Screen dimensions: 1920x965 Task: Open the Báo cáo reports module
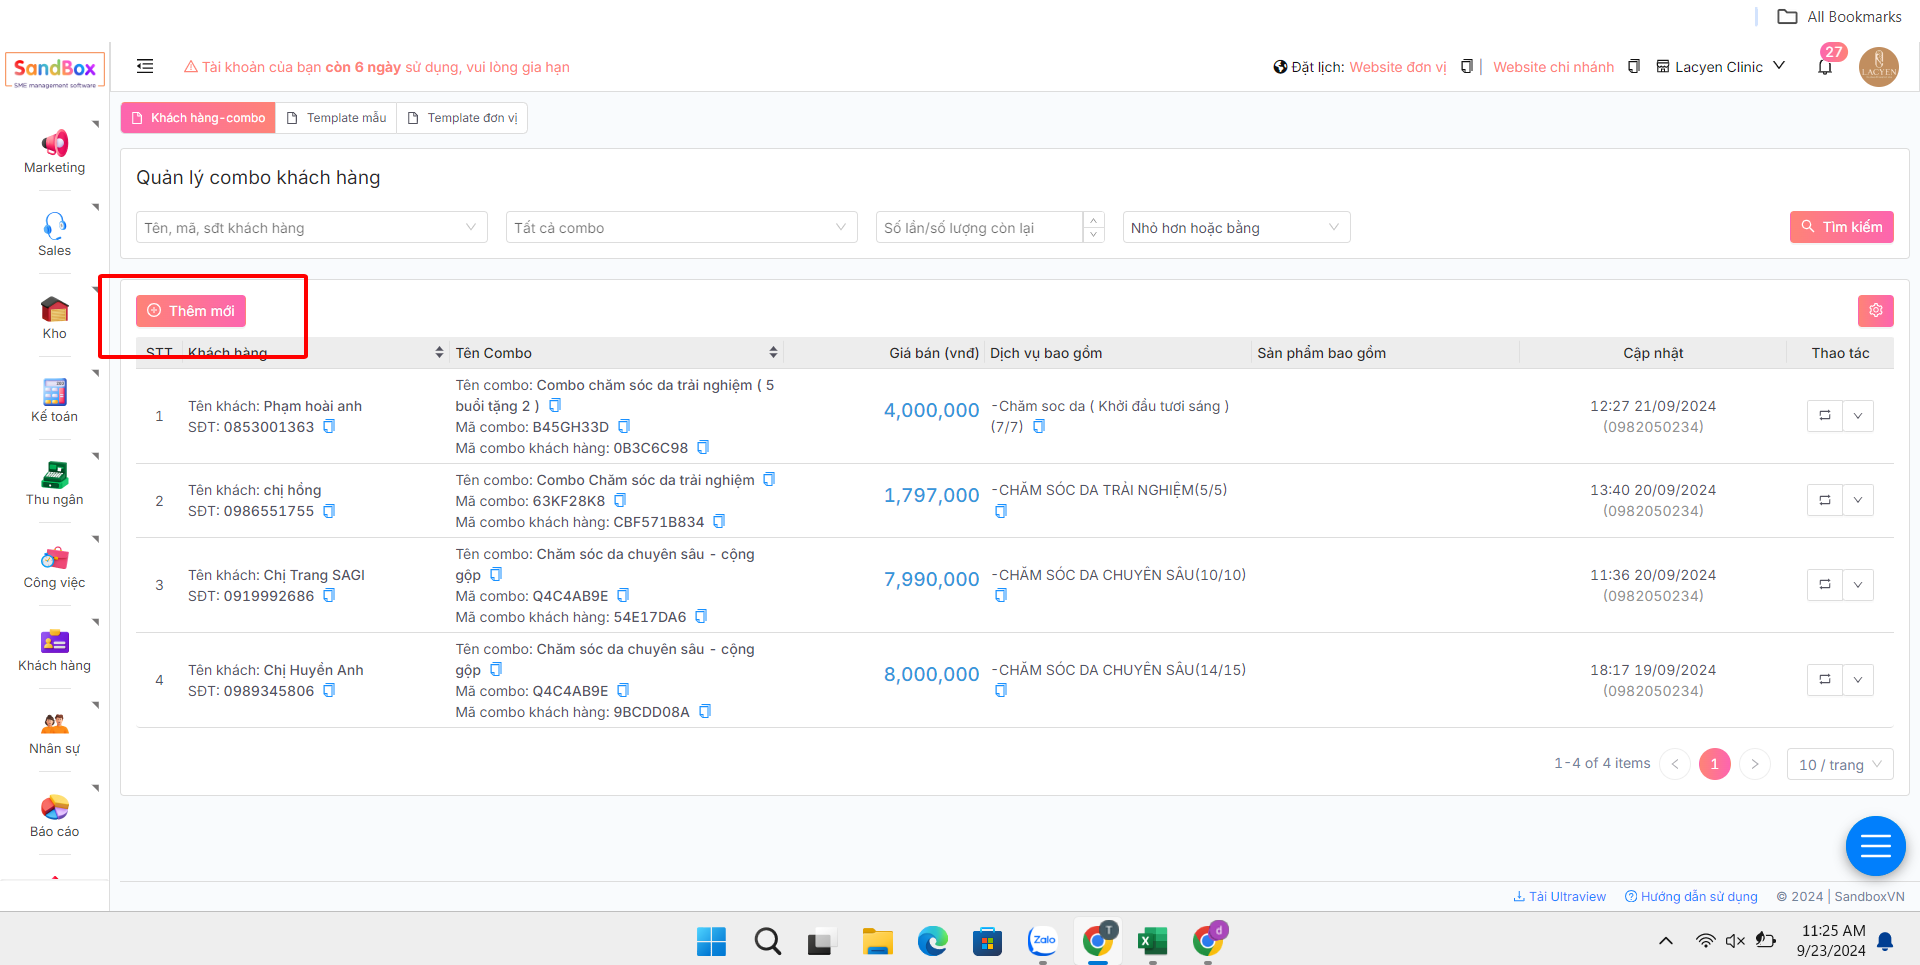[x=54, y=816]
